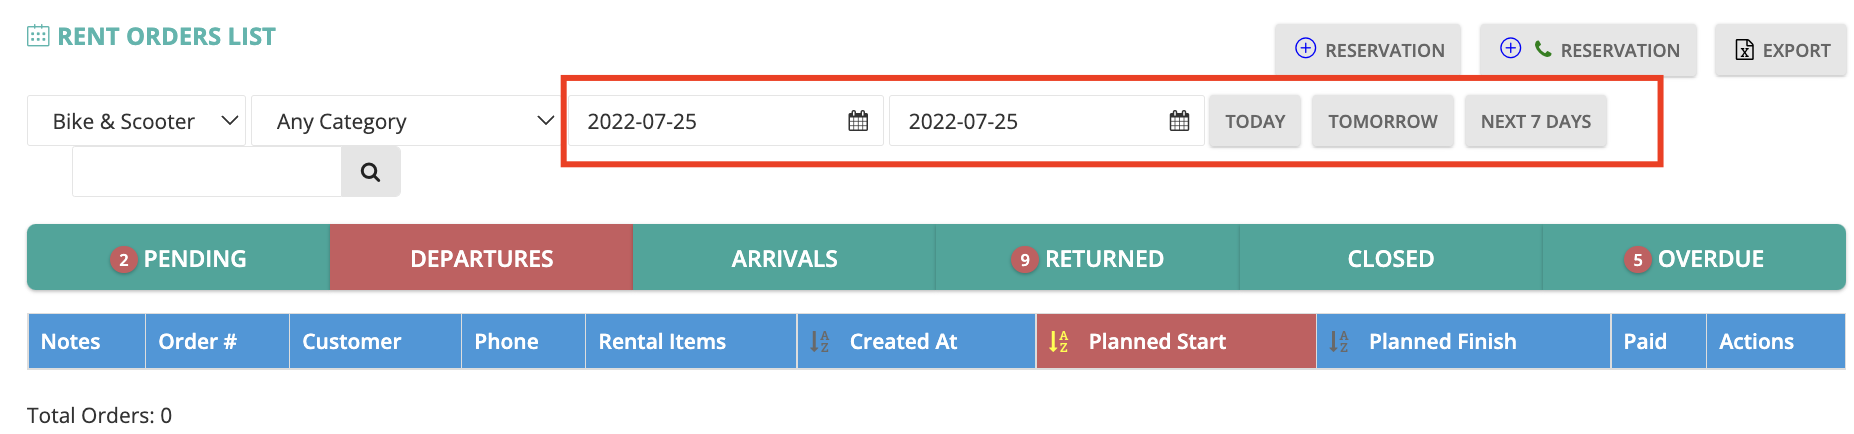Screen dimensions: 1854x434
Task: Sort by Created At column icon
Action: point(819,342)
